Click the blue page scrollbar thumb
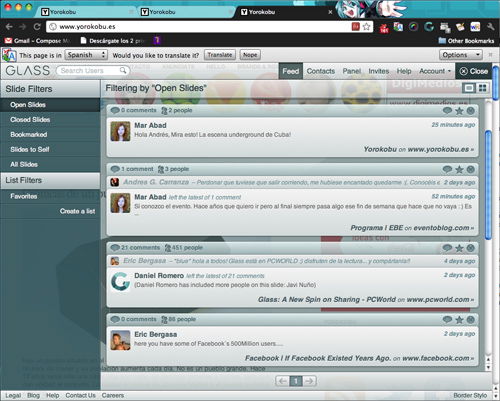 pos(488,185)
